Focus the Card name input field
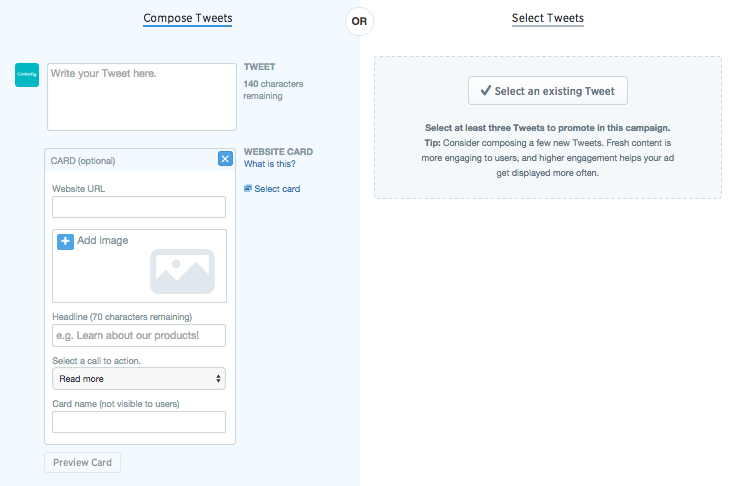The image size is (735, 486). tap(139, 422)
